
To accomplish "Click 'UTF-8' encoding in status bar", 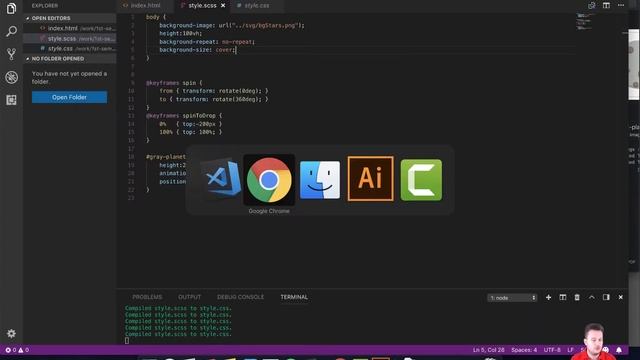I will point(552,350).
